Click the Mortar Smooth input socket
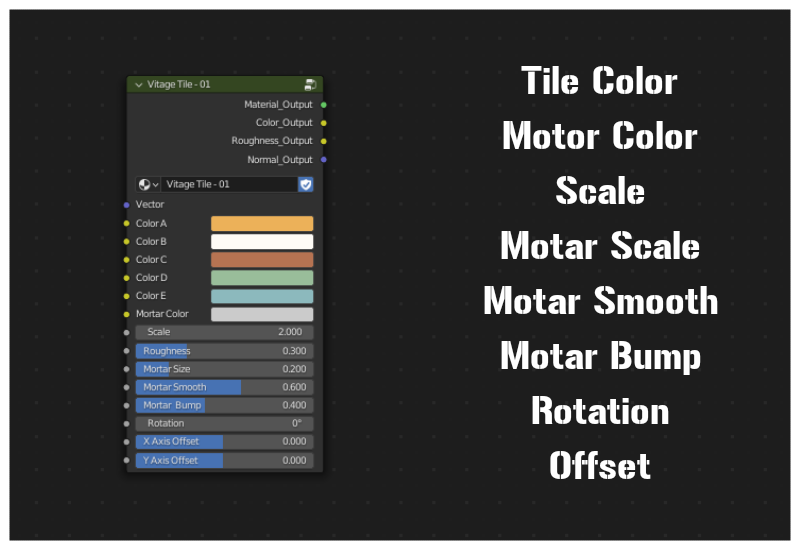 (x=127, y=387)
